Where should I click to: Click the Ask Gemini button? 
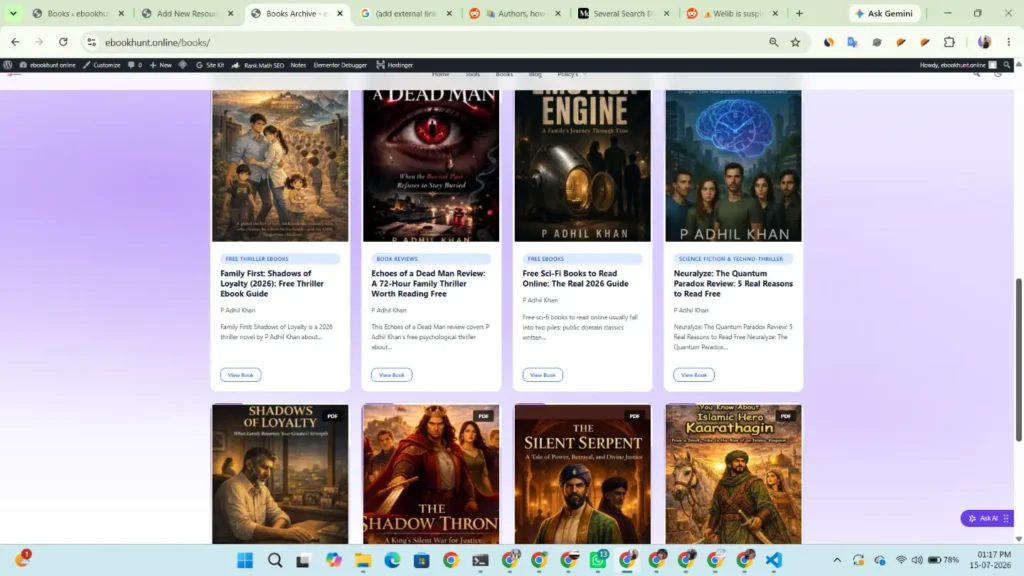(x=885, y=13)
